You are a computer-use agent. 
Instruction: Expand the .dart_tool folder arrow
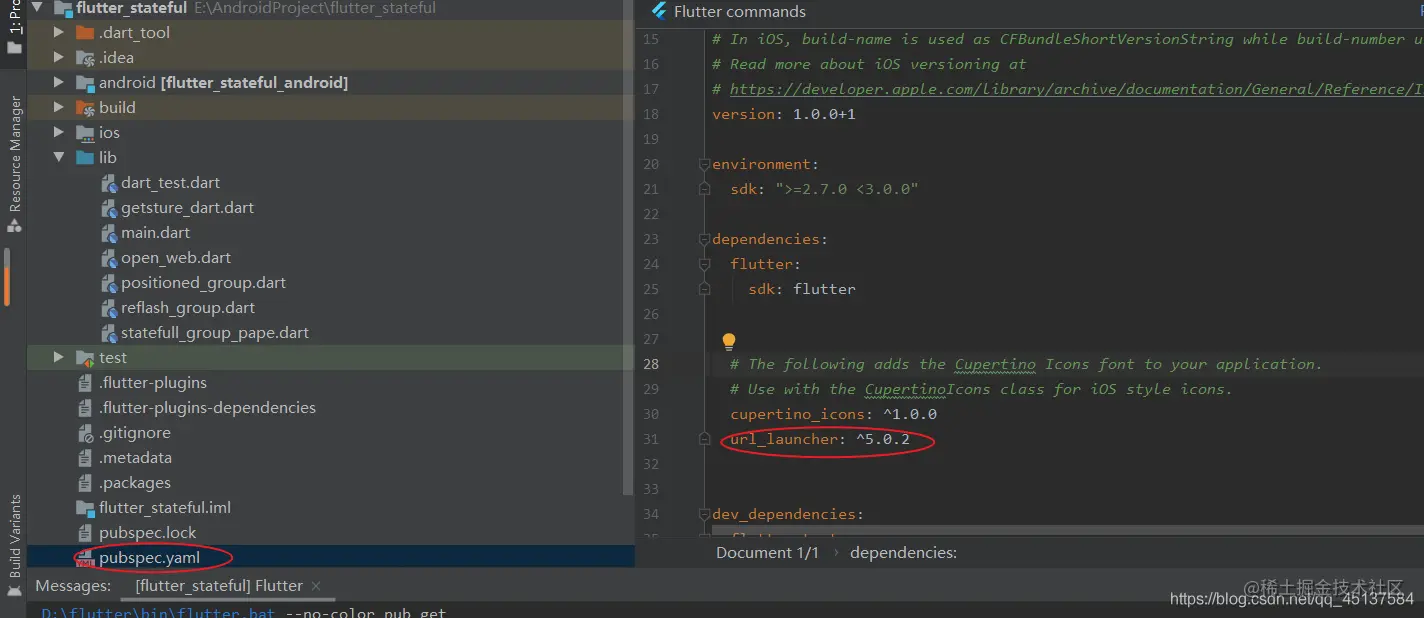pos(58,32)
